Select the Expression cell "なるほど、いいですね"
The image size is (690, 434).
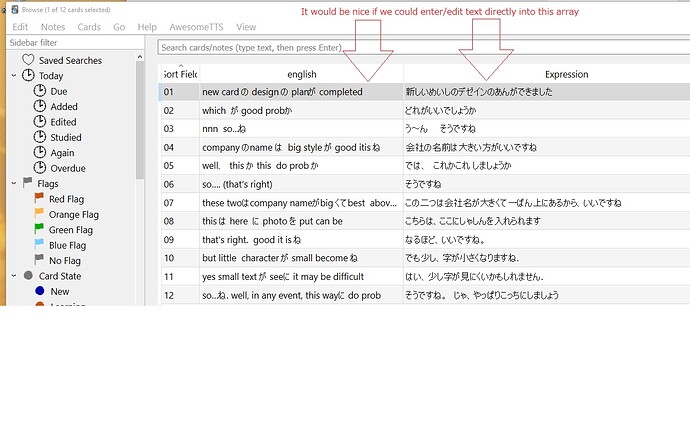tap(547, 239)
